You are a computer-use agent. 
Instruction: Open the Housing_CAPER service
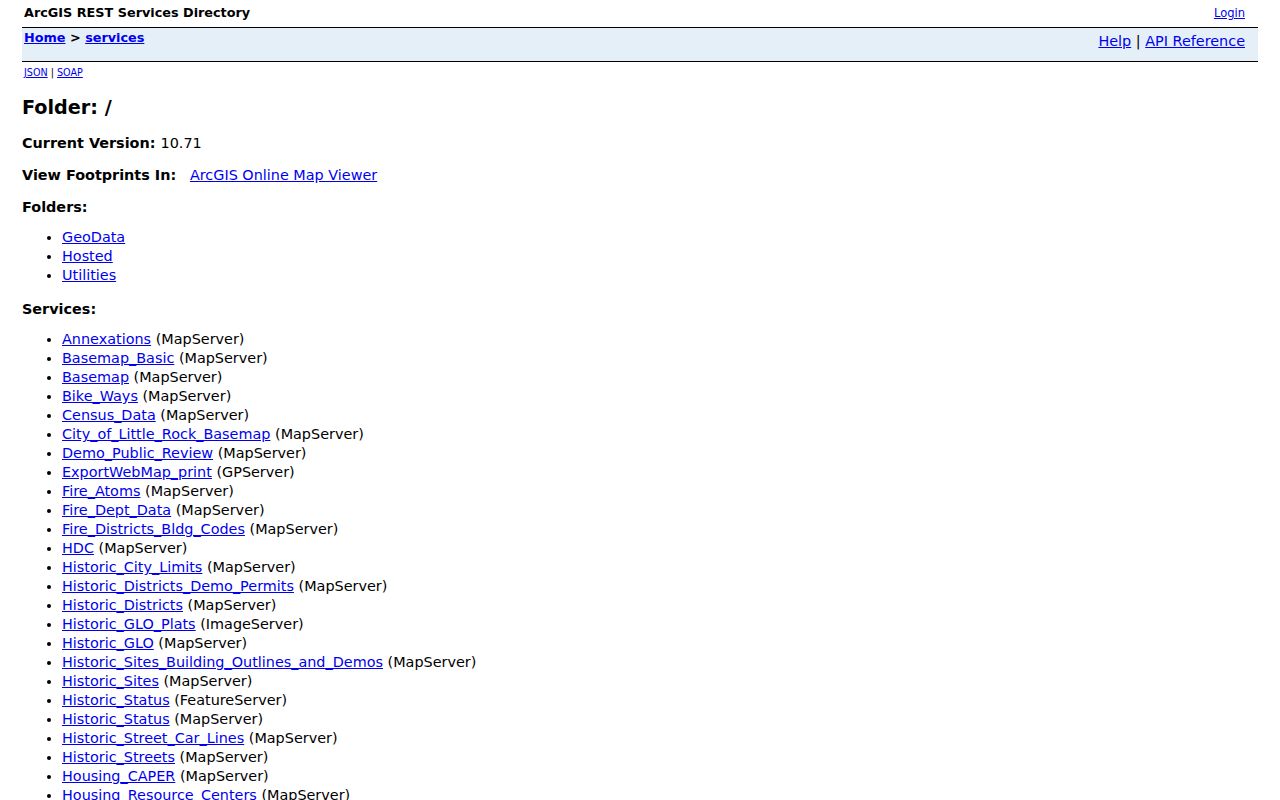pyautogui.click(x=118, y=776)
